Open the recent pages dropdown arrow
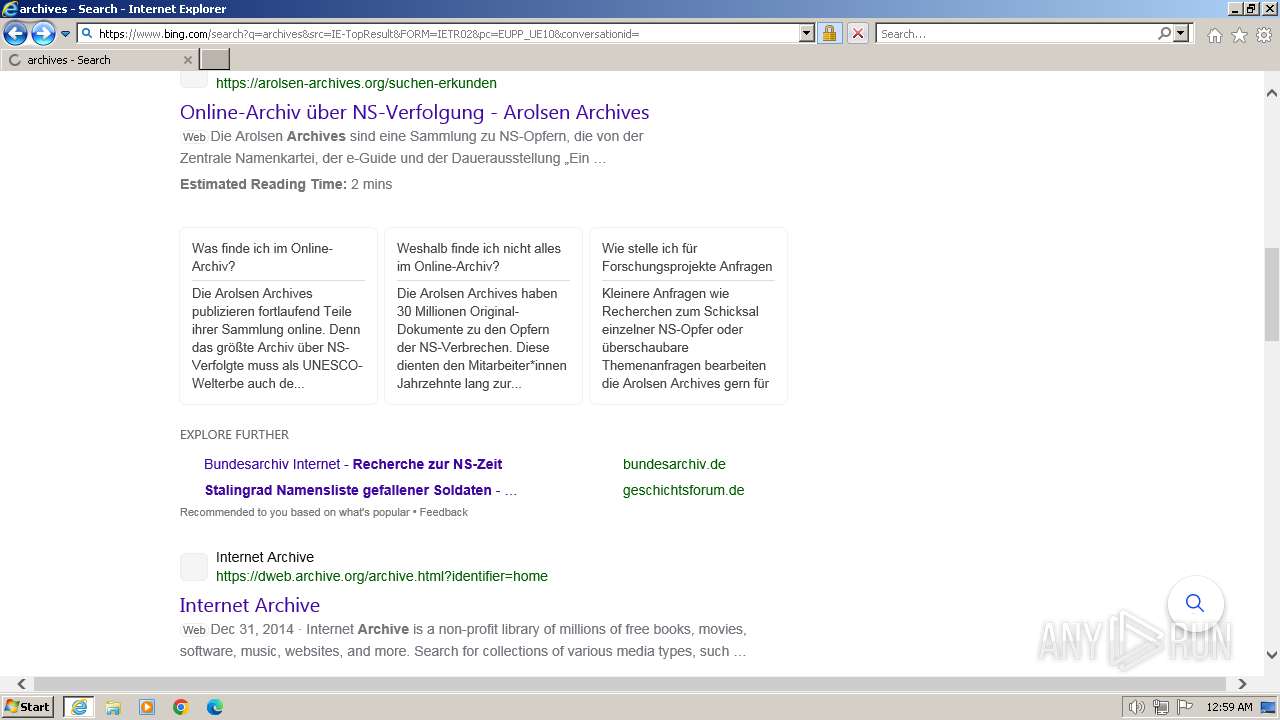Screen dimensions: 1280x720 (66, 34)
